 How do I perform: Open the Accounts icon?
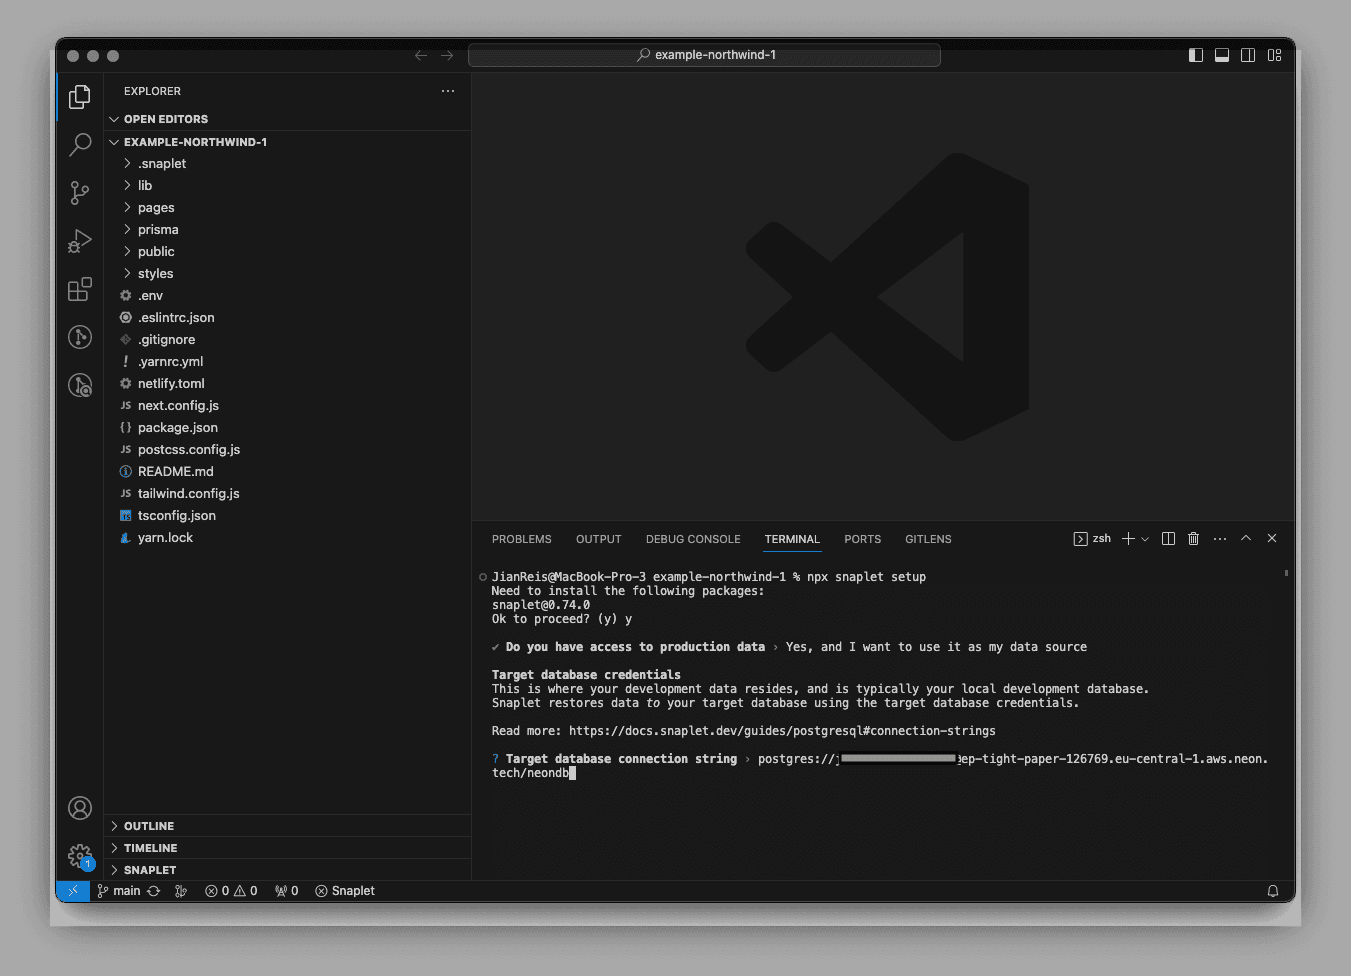click(80, 808)
